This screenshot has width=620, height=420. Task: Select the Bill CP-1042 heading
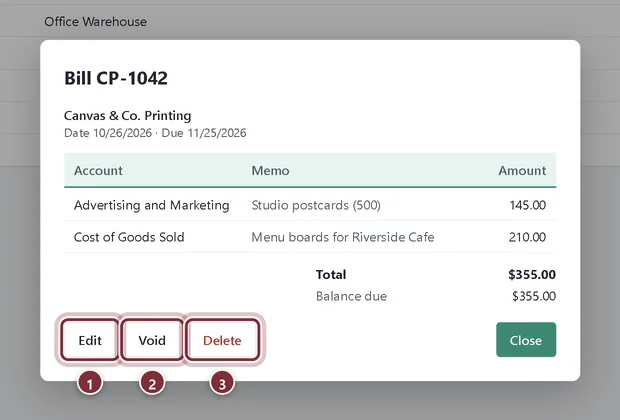click(116, 78)
